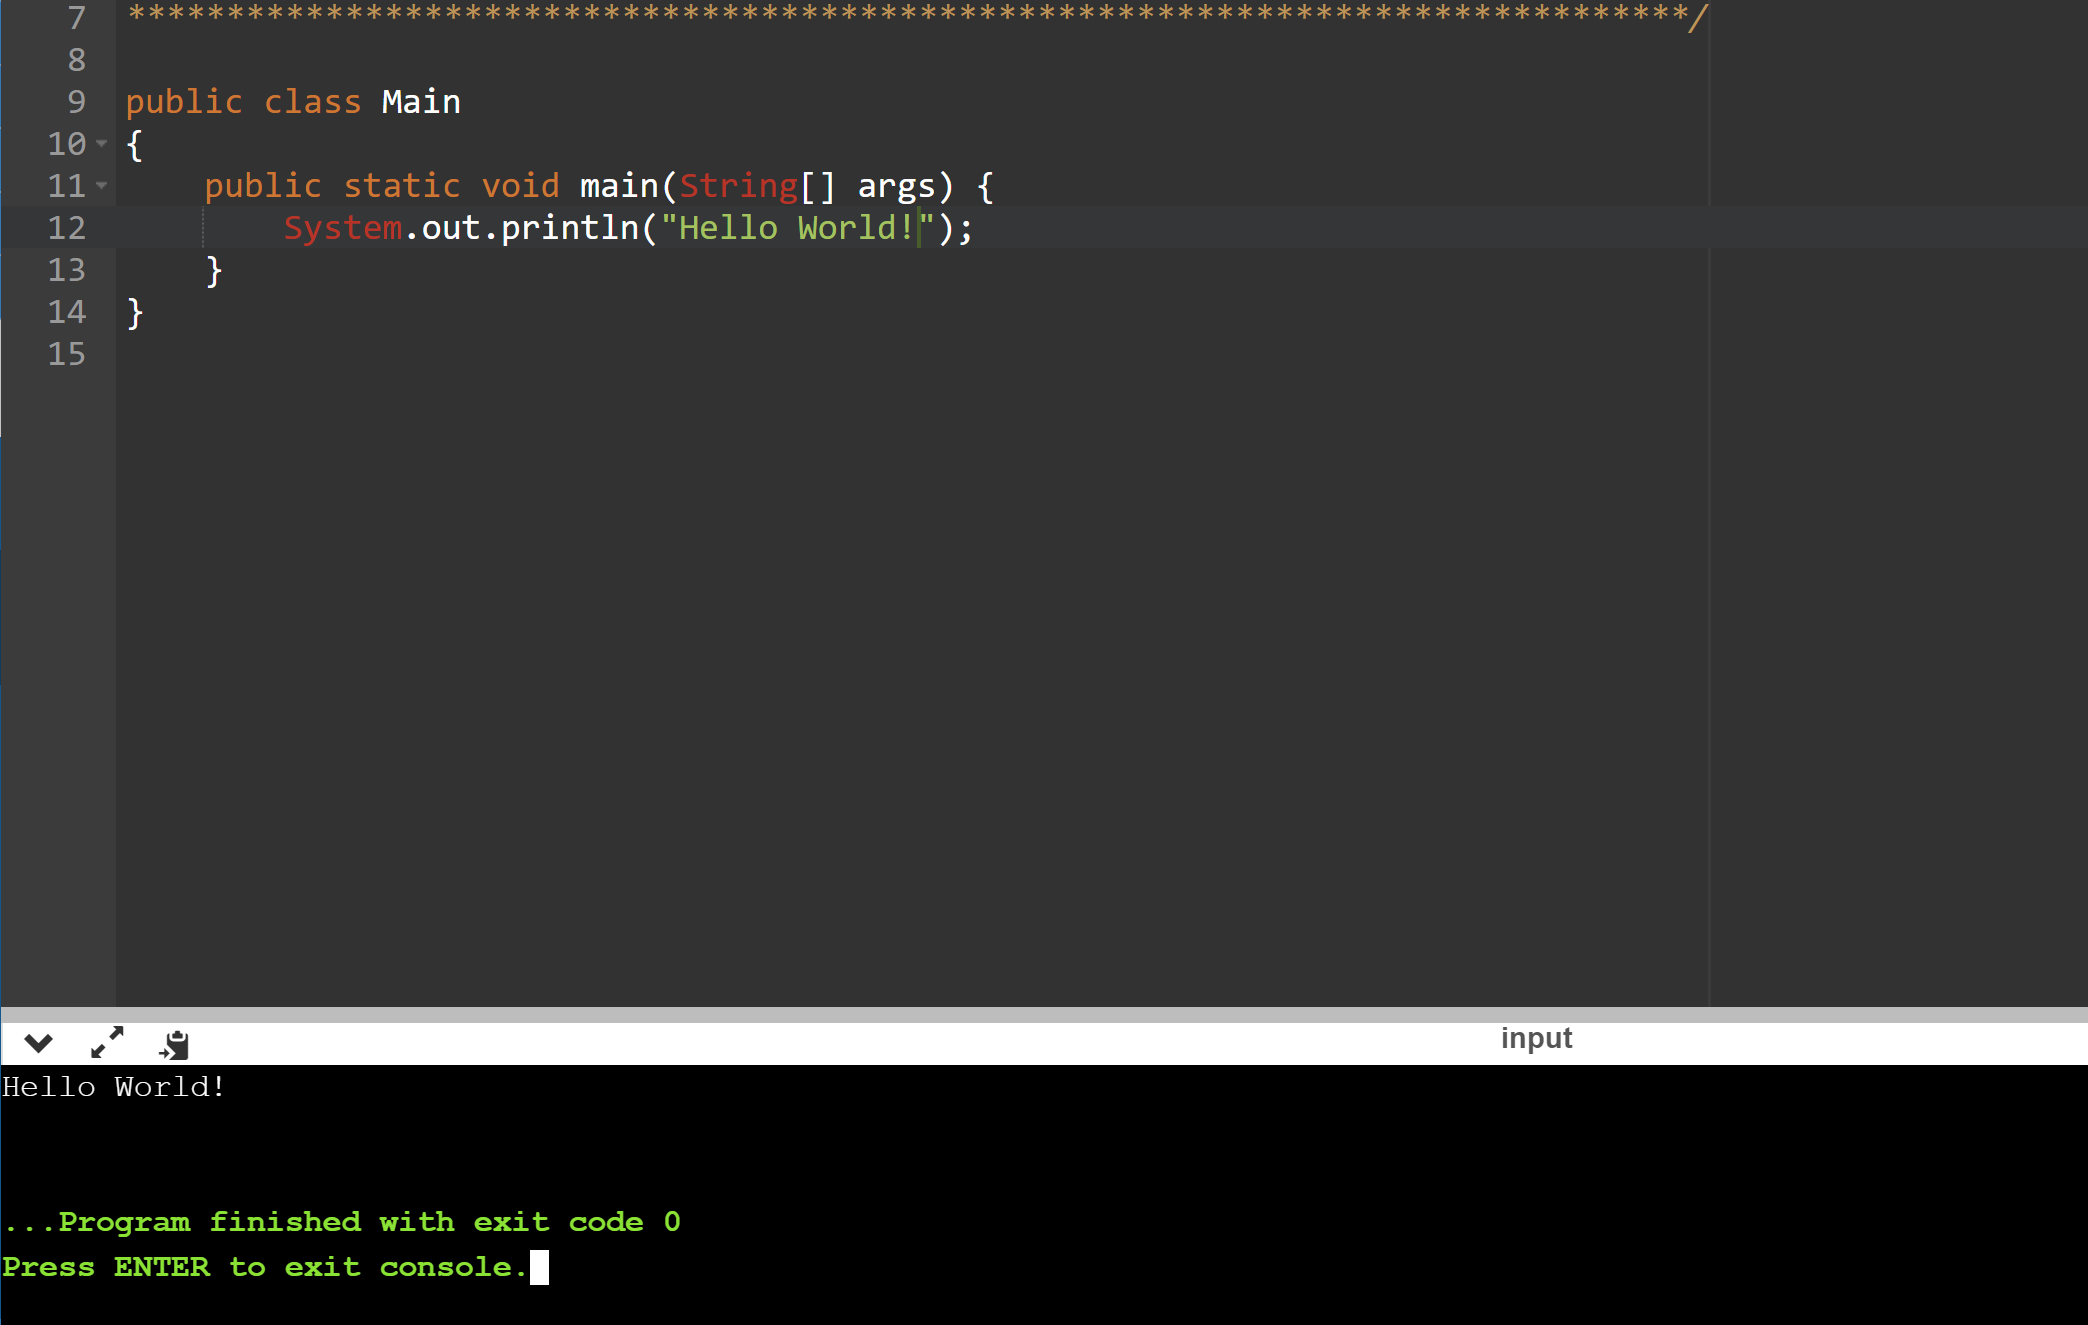Collapse the class body fold at line 10

click(103, 144)
